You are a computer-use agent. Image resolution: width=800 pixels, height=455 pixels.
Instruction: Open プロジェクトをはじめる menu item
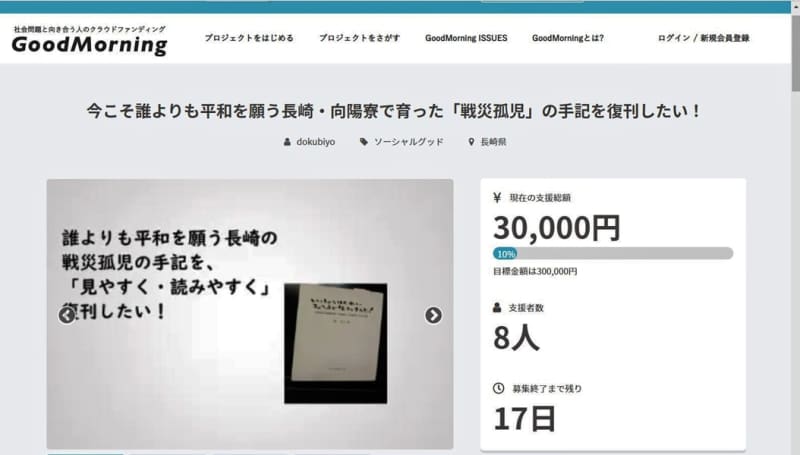pos(249,38)
